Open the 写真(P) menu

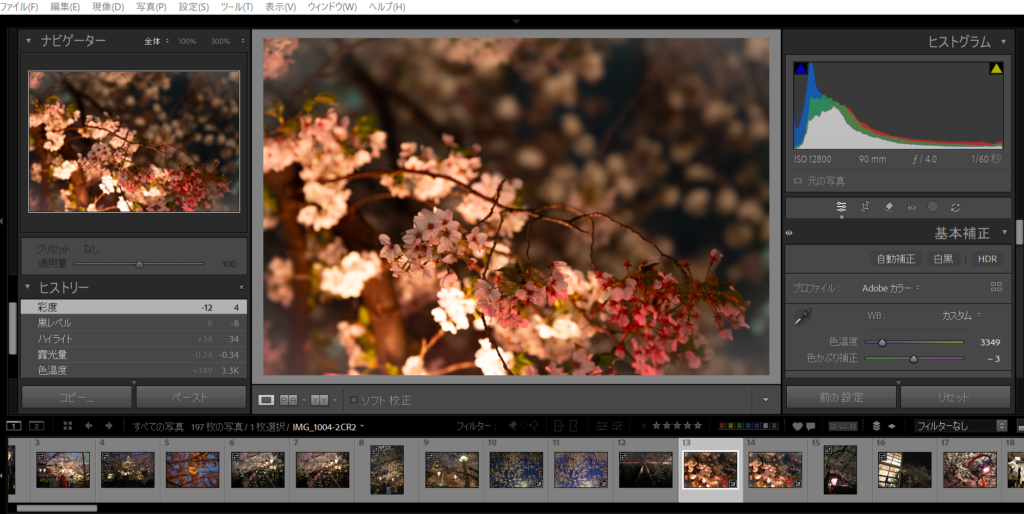click(151, 7)
